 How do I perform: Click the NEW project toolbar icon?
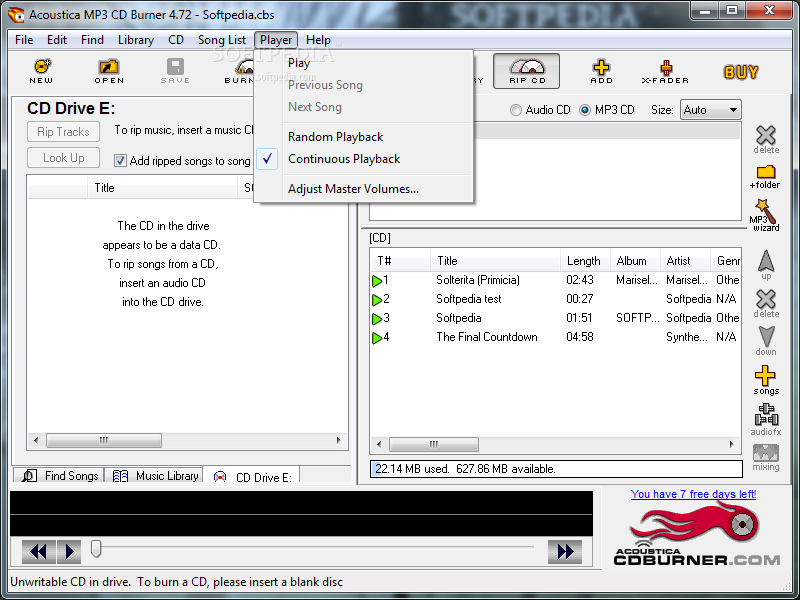41,71
